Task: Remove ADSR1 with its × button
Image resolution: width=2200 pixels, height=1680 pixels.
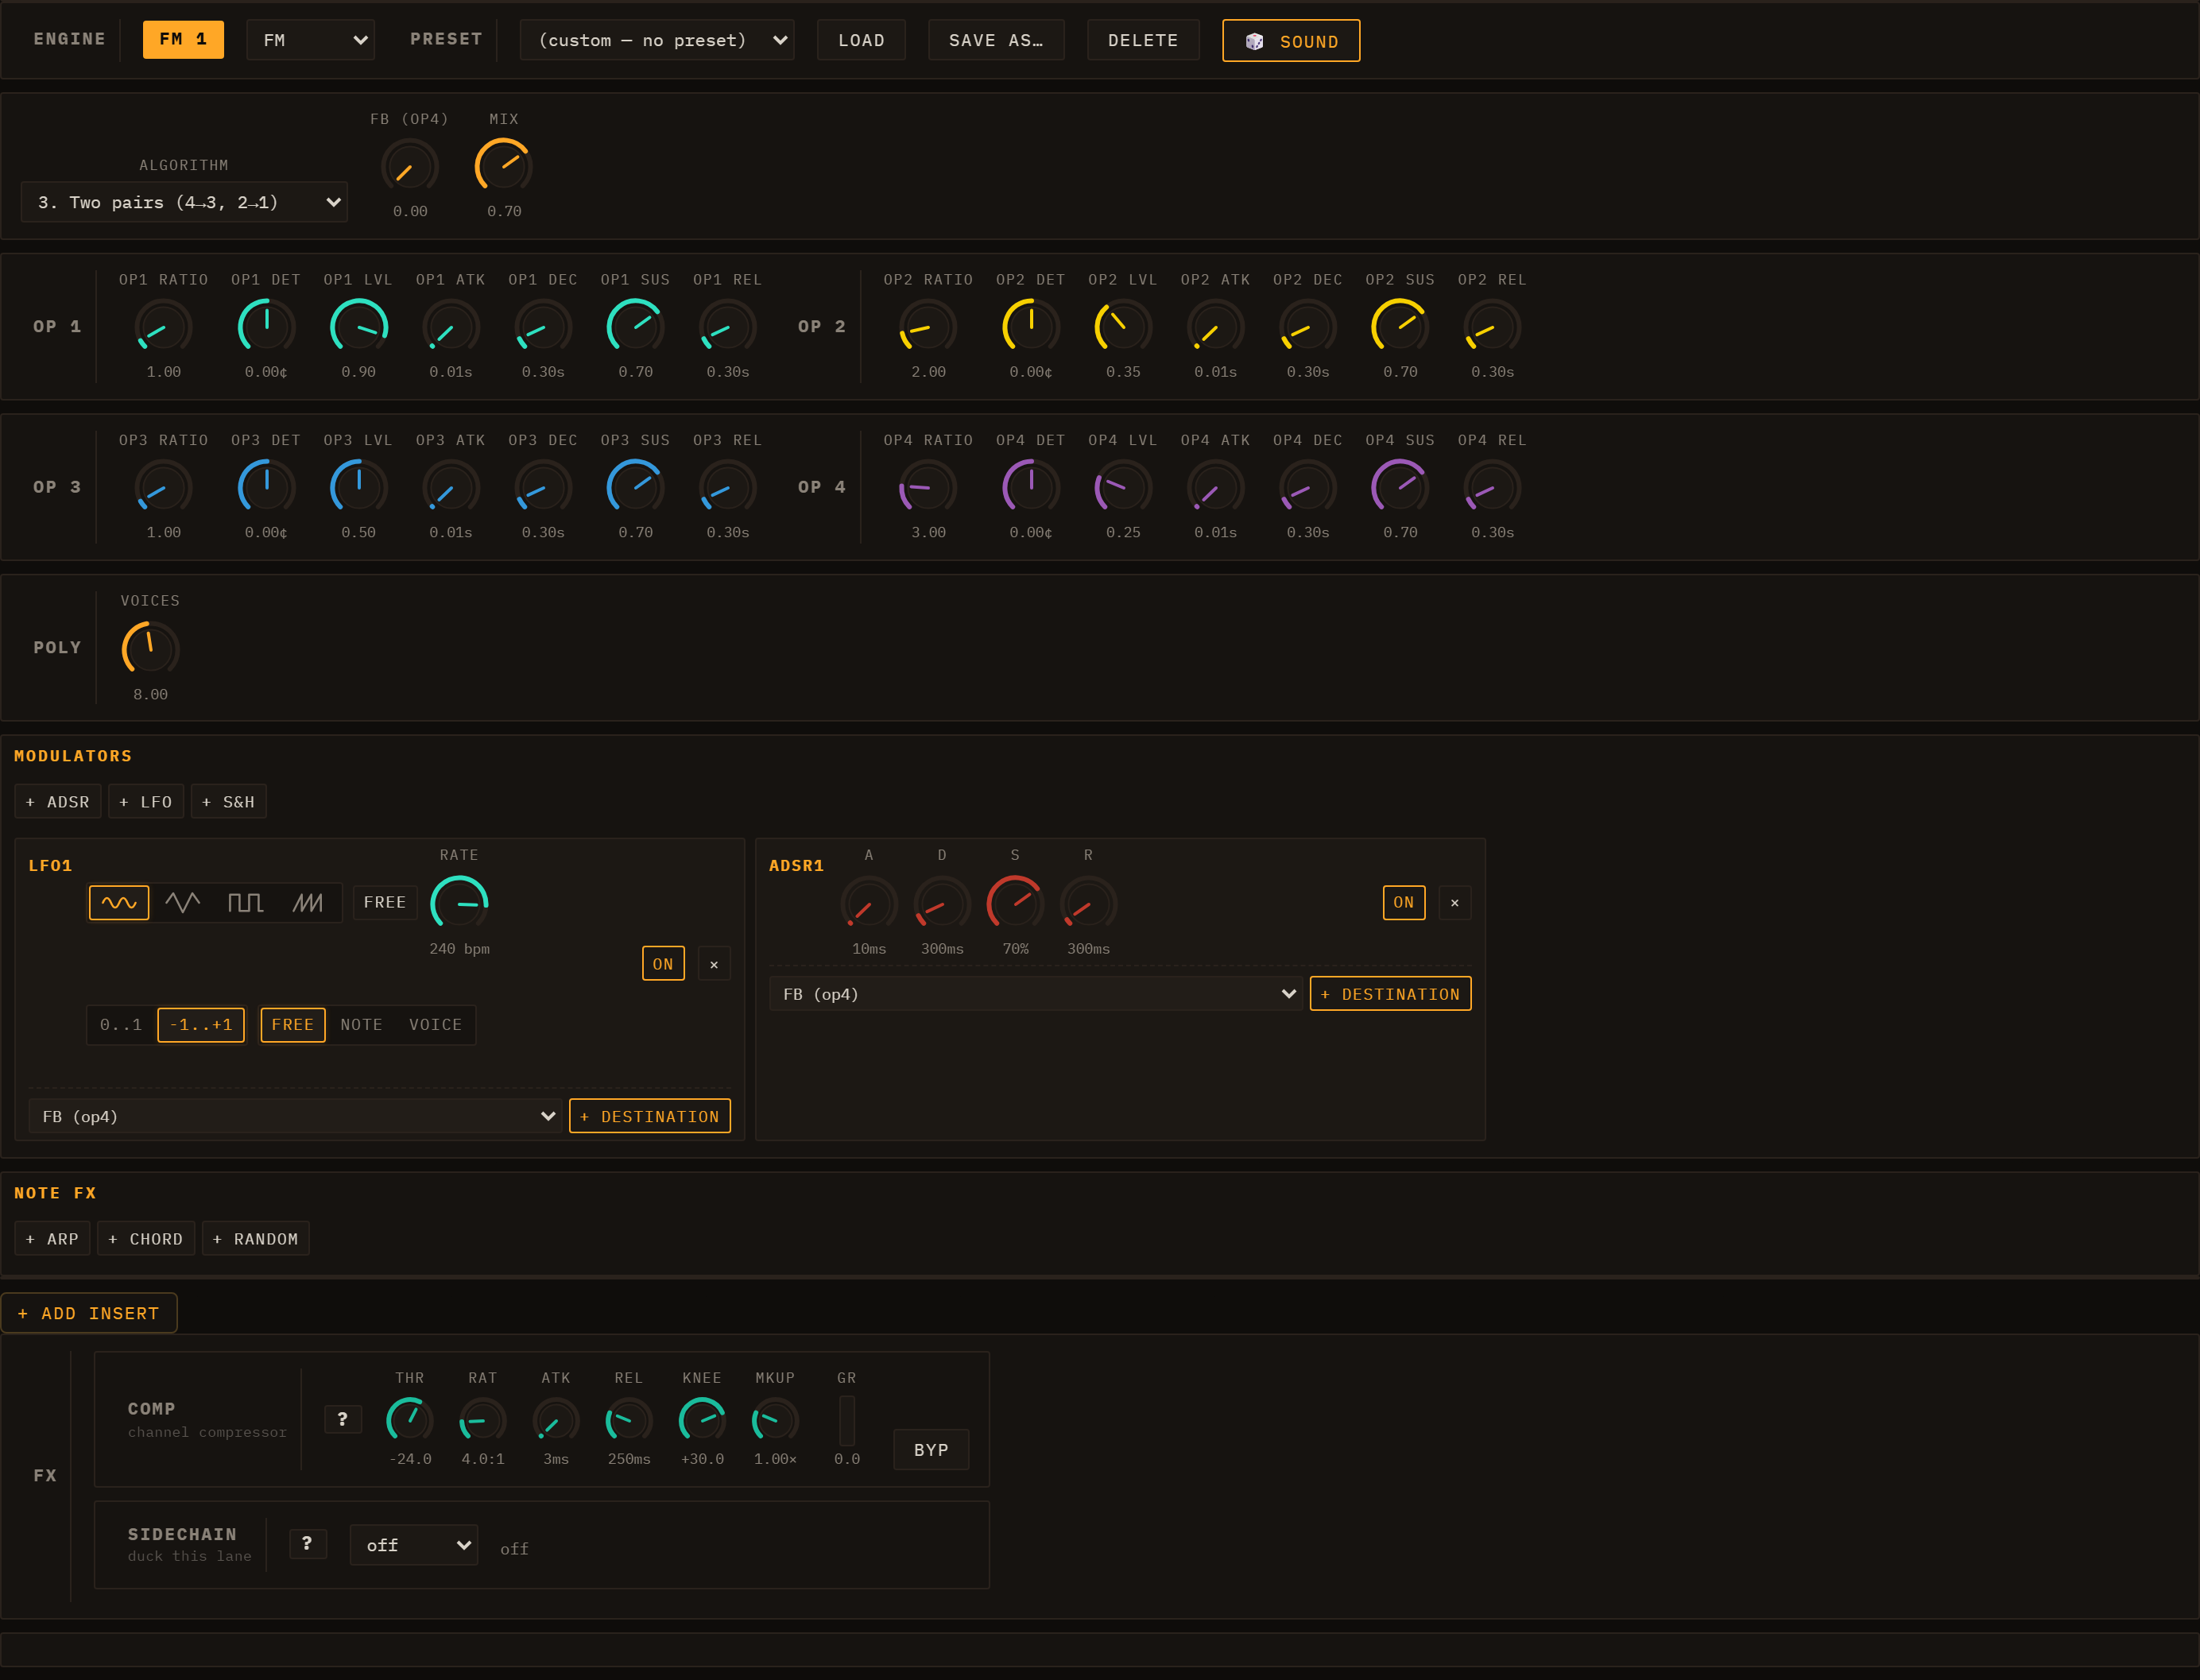Action: [1455, 902]
